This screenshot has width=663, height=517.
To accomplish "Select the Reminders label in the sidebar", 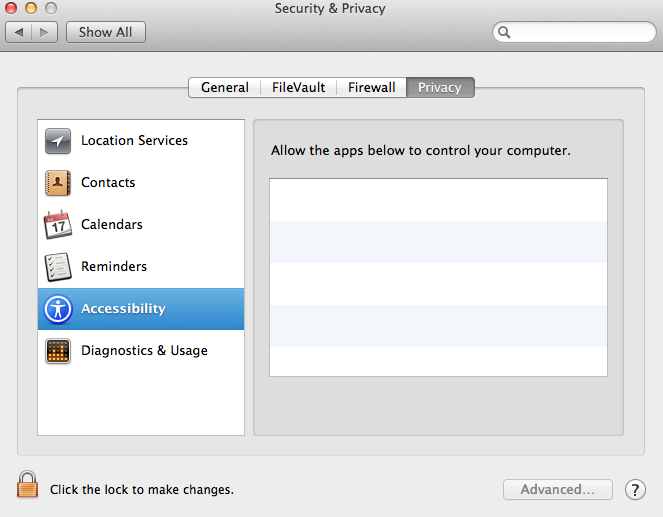I will point(114,266).
